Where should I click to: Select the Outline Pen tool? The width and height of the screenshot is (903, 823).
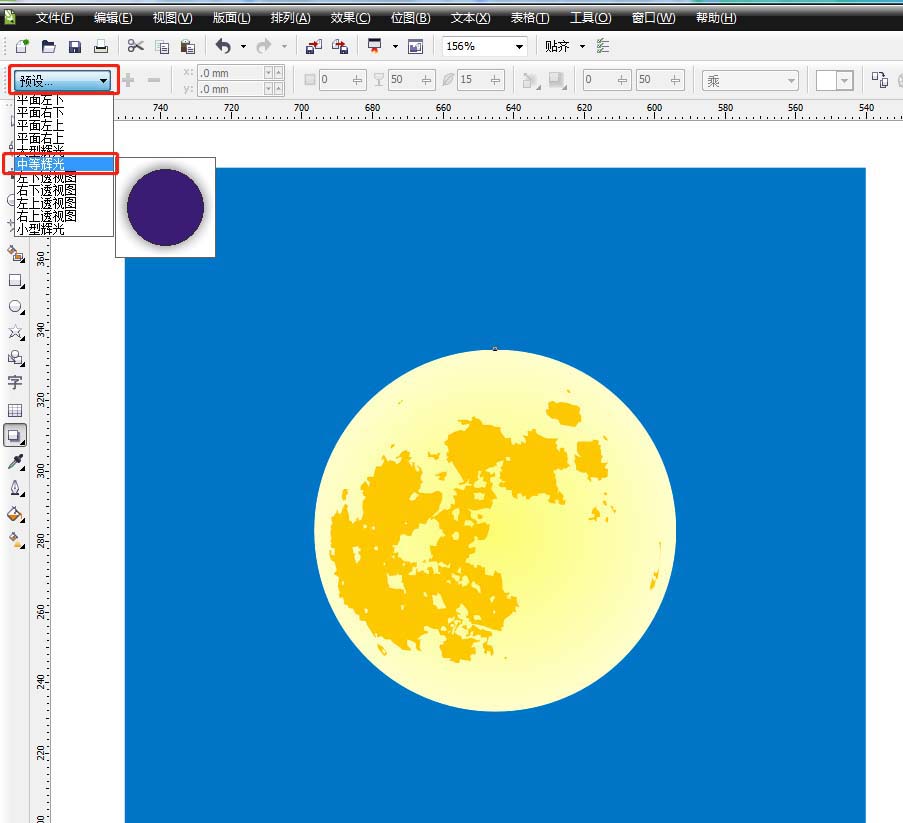15,488
